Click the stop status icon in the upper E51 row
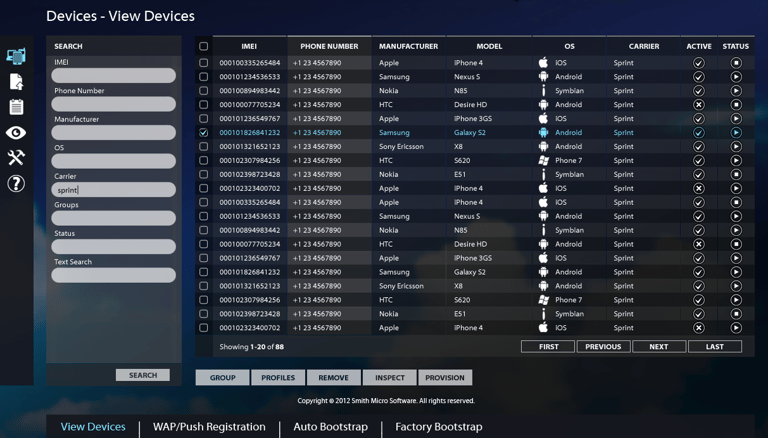 pos(736,174)
